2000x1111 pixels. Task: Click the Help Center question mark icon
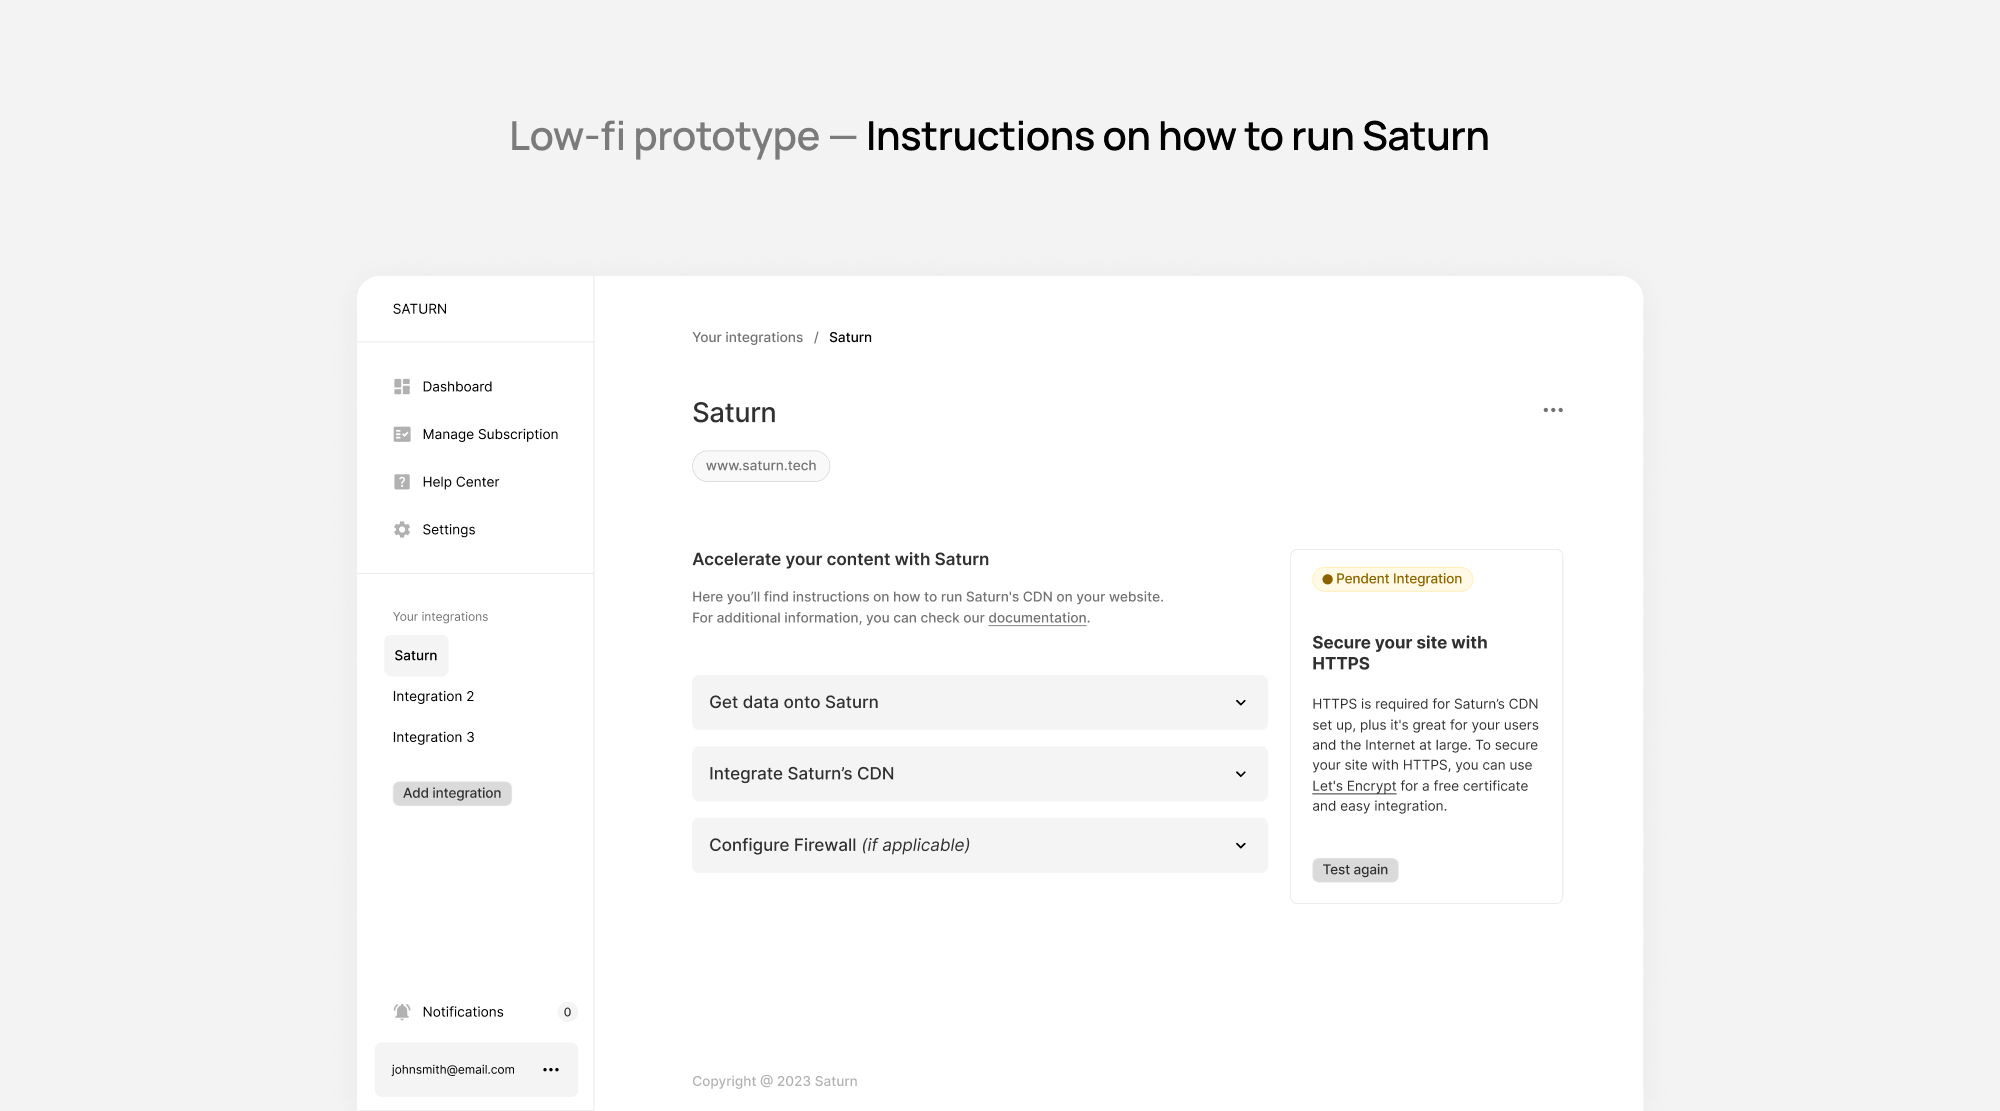pyautogui.click(x=402, y=482)
